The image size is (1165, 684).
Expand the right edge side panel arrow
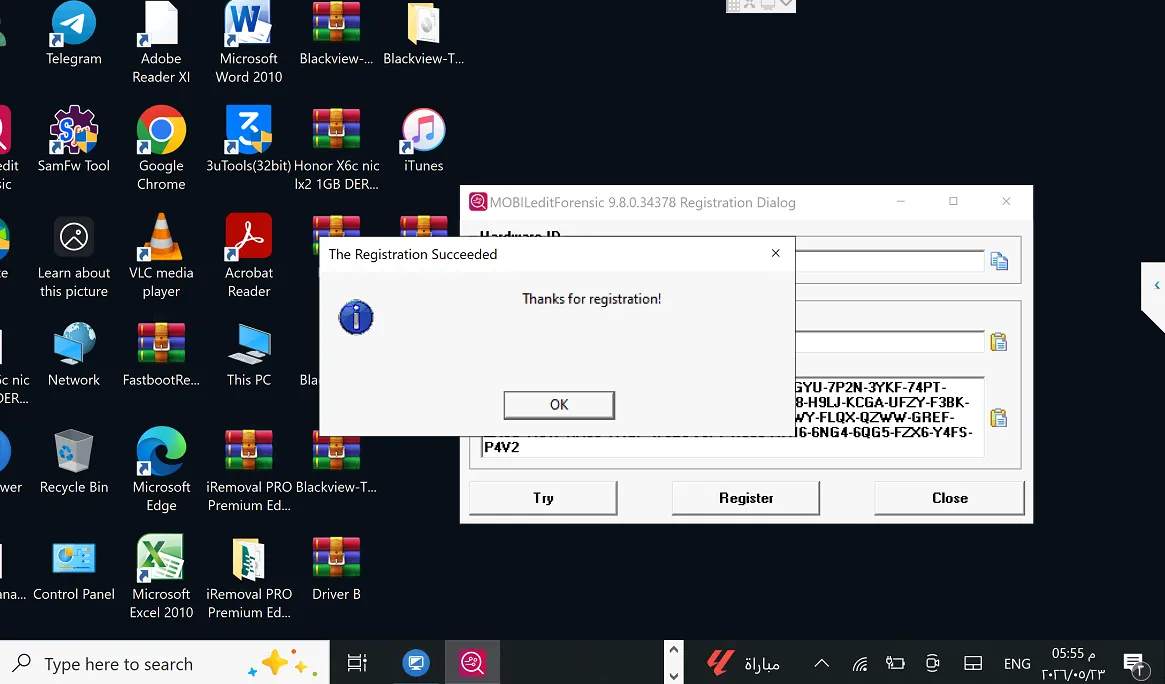click(x=1156, y=285)
